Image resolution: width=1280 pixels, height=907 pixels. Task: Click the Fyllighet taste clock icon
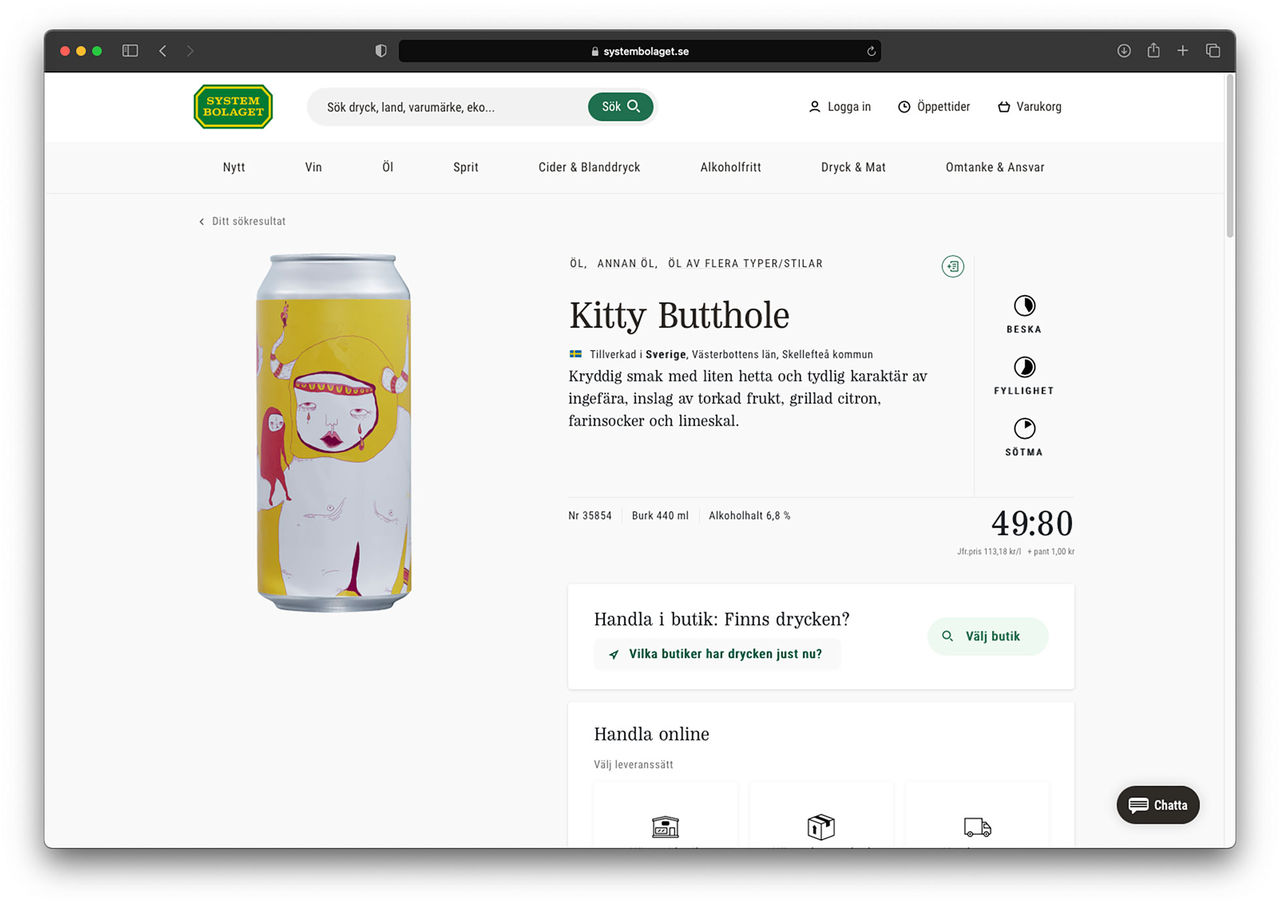(x=1024, y=367)
